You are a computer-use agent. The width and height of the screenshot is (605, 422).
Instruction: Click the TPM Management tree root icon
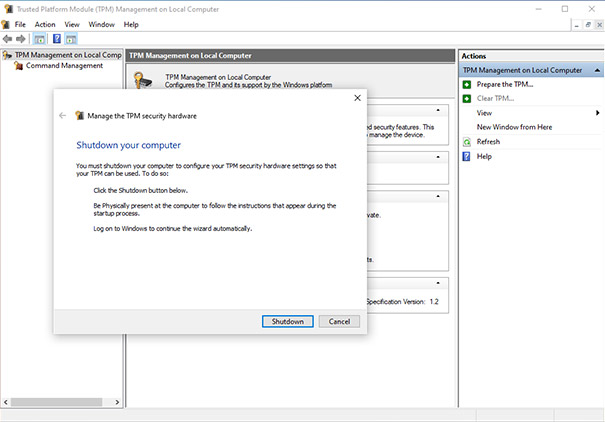pos(7,56)
